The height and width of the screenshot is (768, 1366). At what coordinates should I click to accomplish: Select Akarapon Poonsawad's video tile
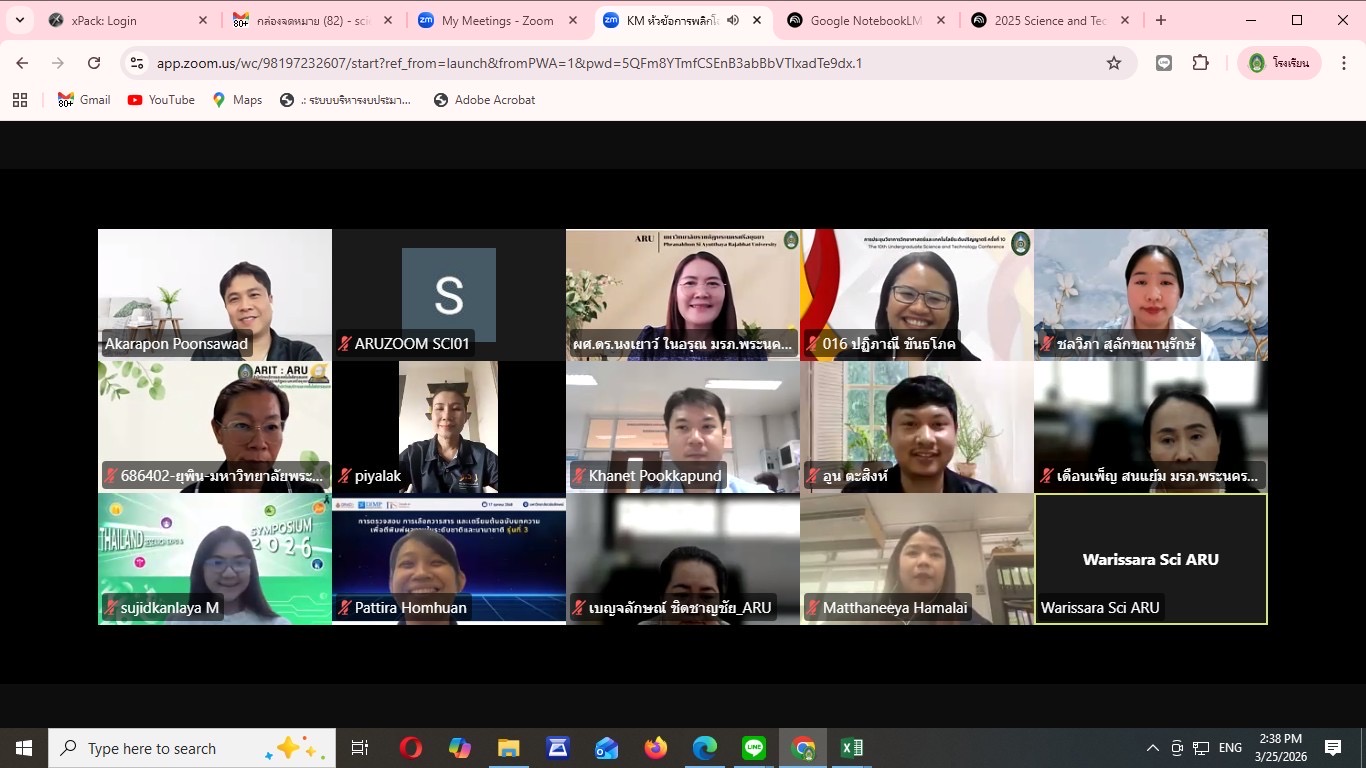[214, 294]
